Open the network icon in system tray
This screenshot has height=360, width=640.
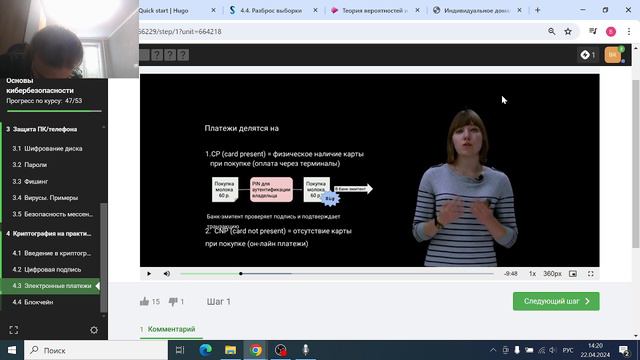tap(542, 350)
